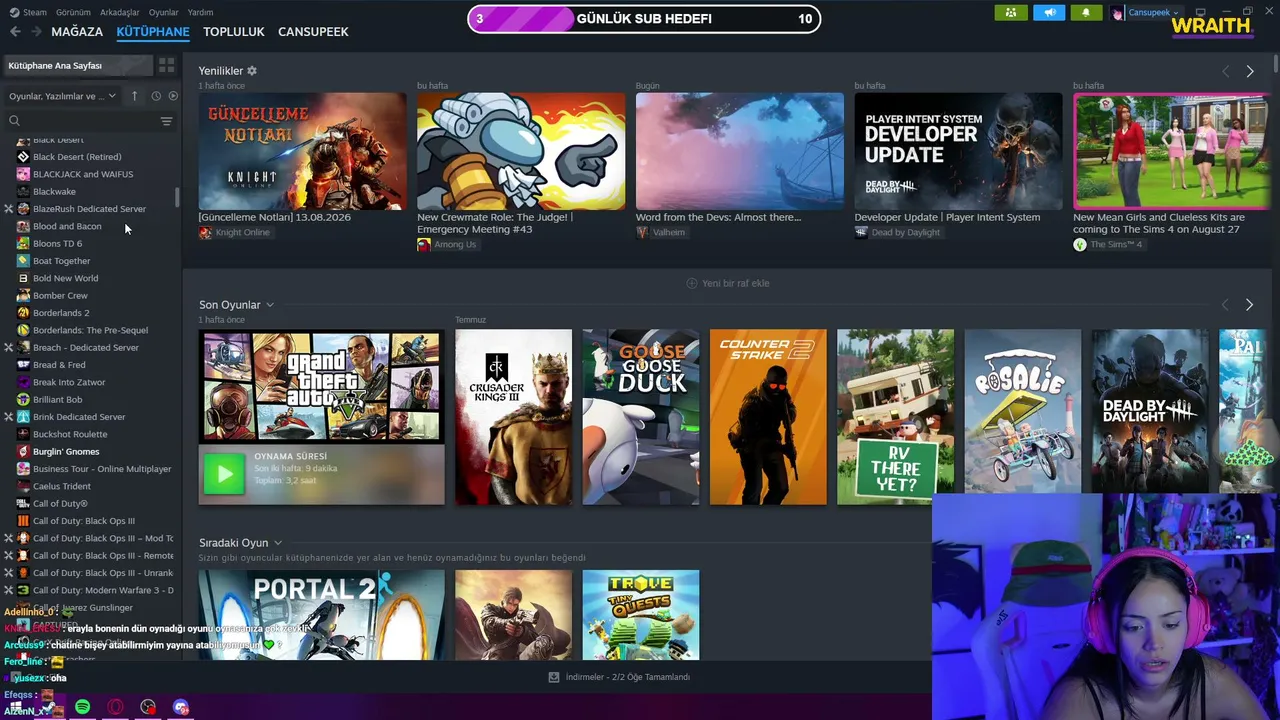
Task: Switch library to grid collections view
Action: [x=167, y=65]
